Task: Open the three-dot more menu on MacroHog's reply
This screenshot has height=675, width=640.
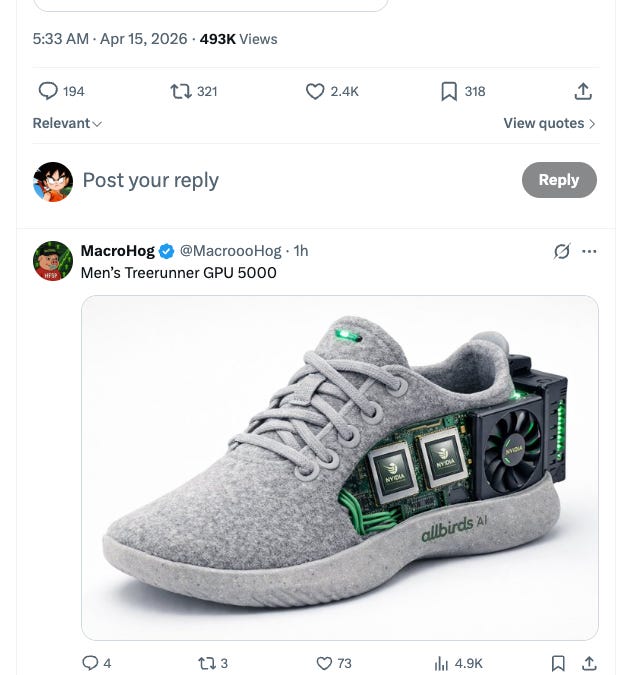Action: tap(589, 251)
